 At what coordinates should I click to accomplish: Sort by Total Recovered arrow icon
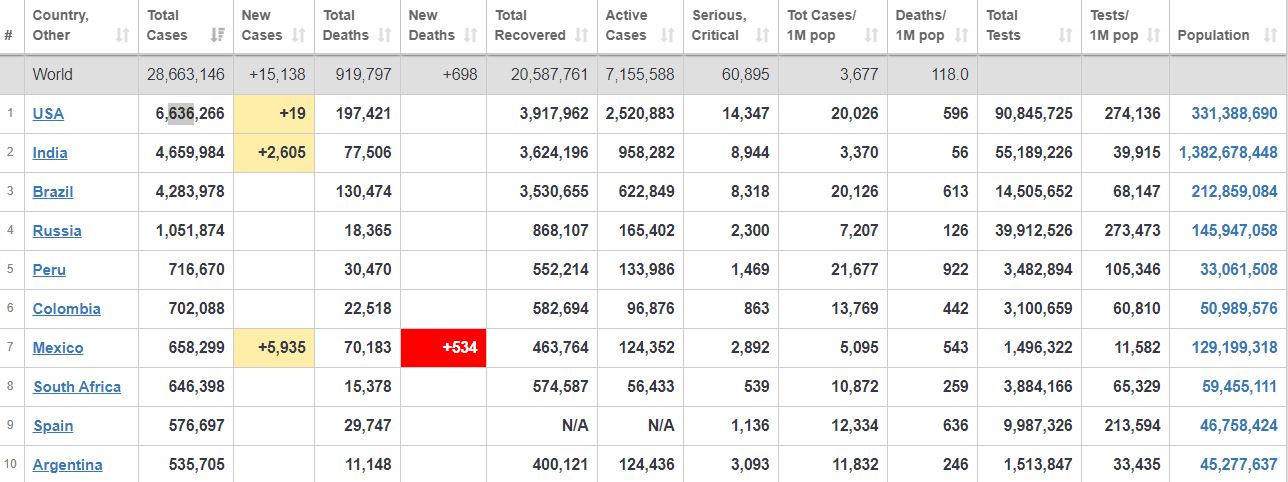click(582, 35)
